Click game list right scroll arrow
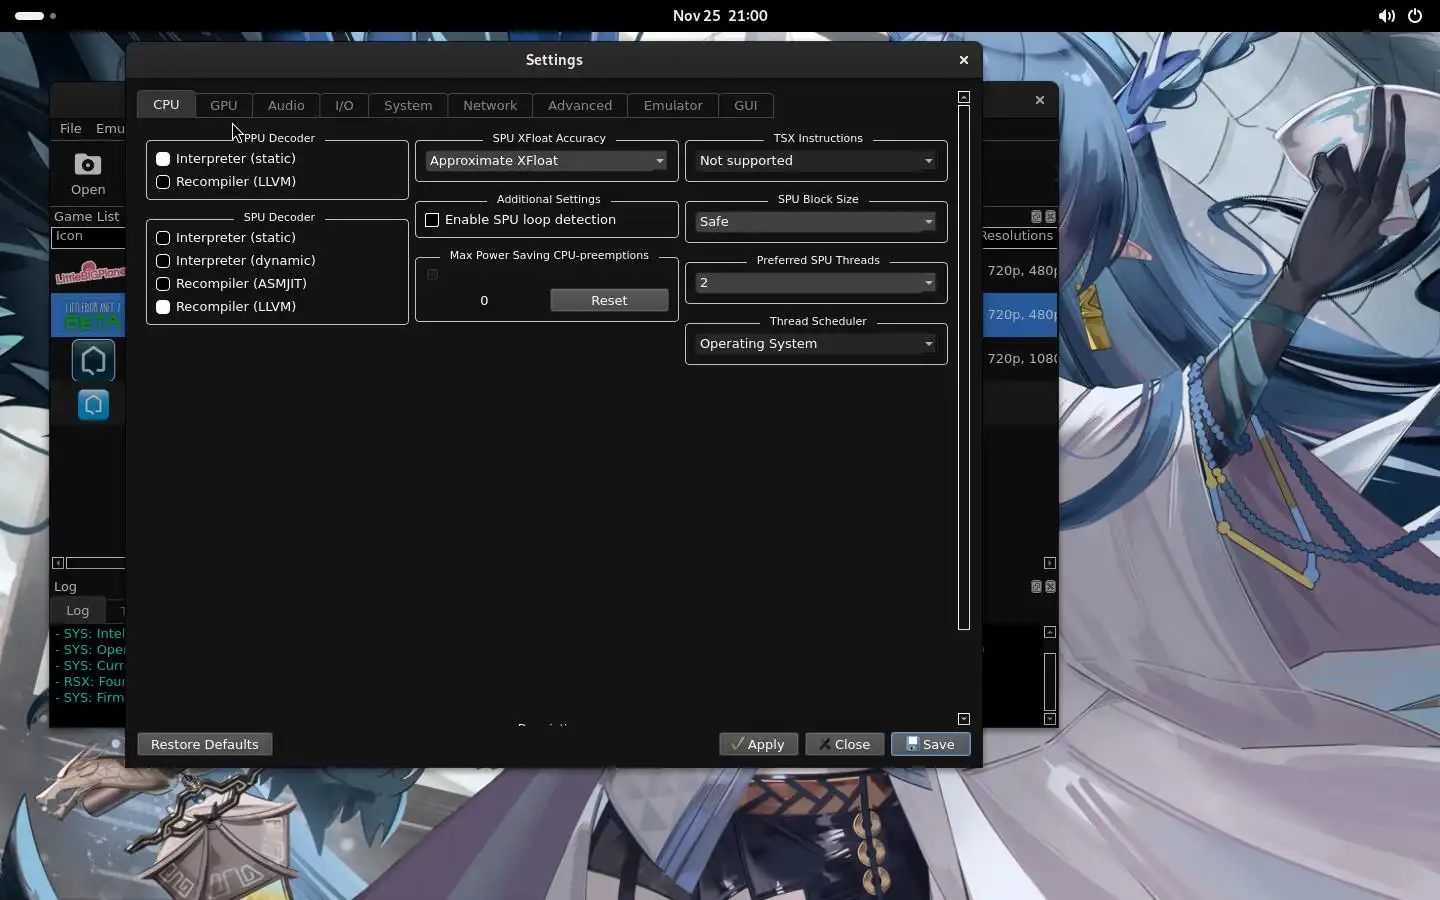 point(1050,563)
